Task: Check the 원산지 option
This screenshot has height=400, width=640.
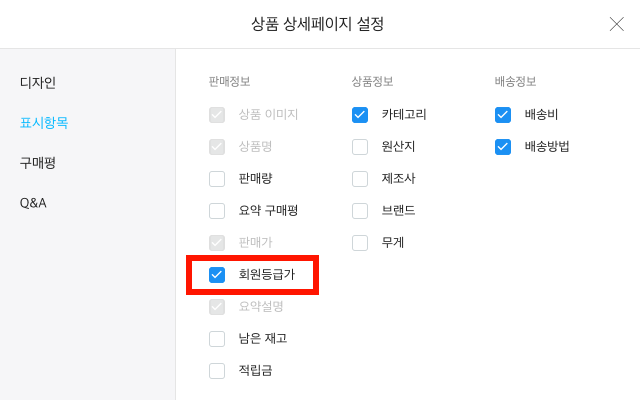Action: [x=360, y=146]
